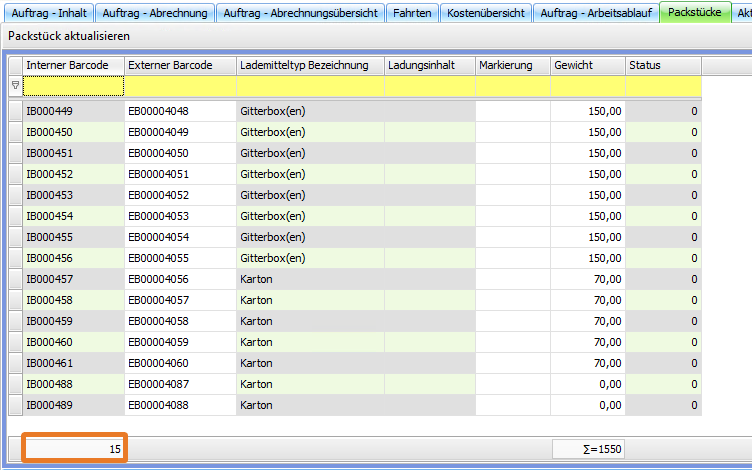Image resolution: width=752 pixels, height=470 pixels.
Task: Click filter field under Externer Barcode
Action: [x=180, y=87]
